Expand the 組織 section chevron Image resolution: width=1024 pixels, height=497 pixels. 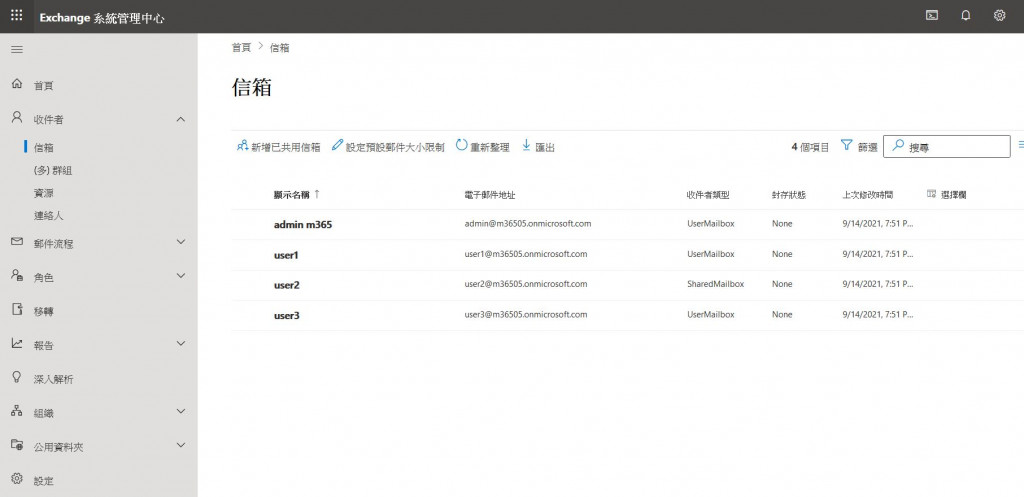click(181, 411)
